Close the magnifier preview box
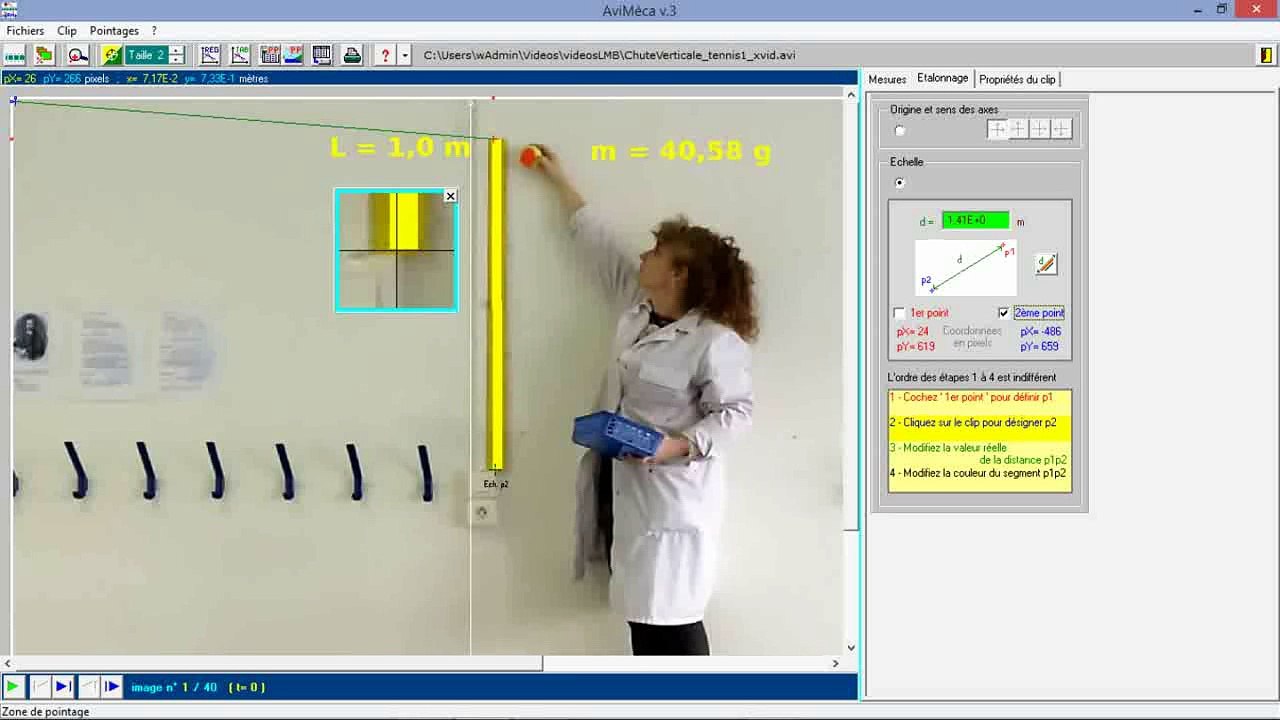 [450, 196]
